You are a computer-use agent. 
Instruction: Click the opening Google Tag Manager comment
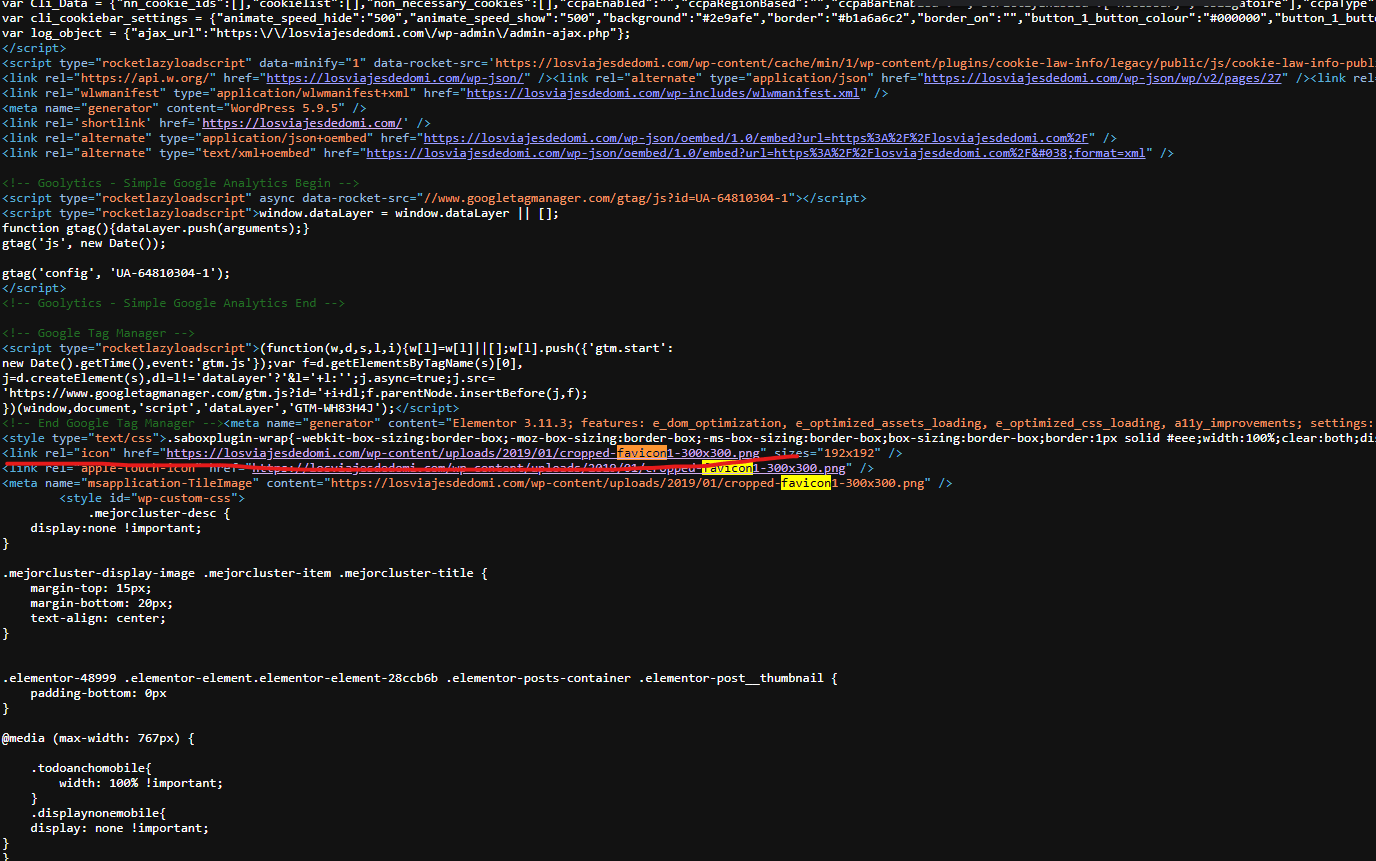pyautogui.click(x=98, y=333)
